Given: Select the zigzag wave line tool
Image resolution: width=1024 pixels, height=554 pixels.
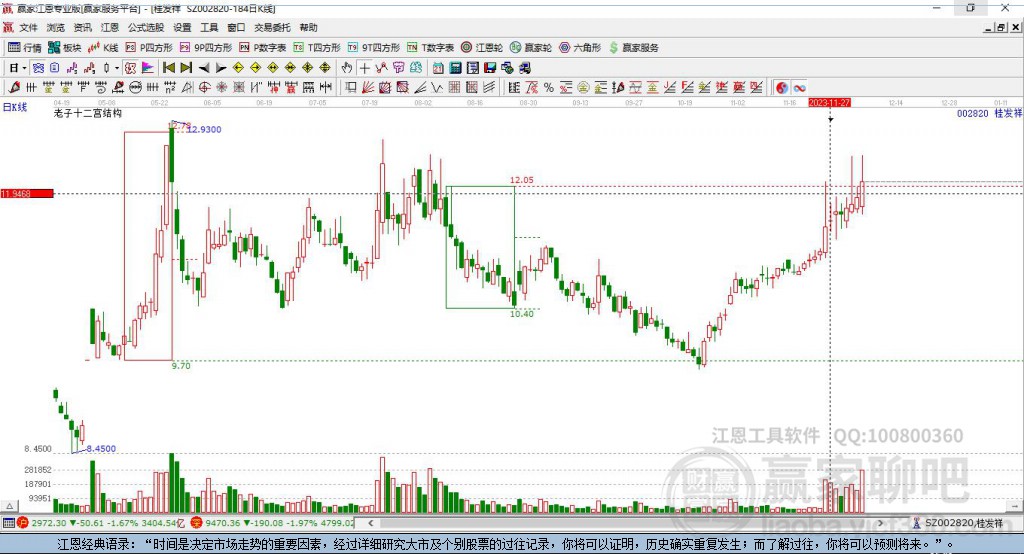Looking at the screenshot, I should 437,88.
